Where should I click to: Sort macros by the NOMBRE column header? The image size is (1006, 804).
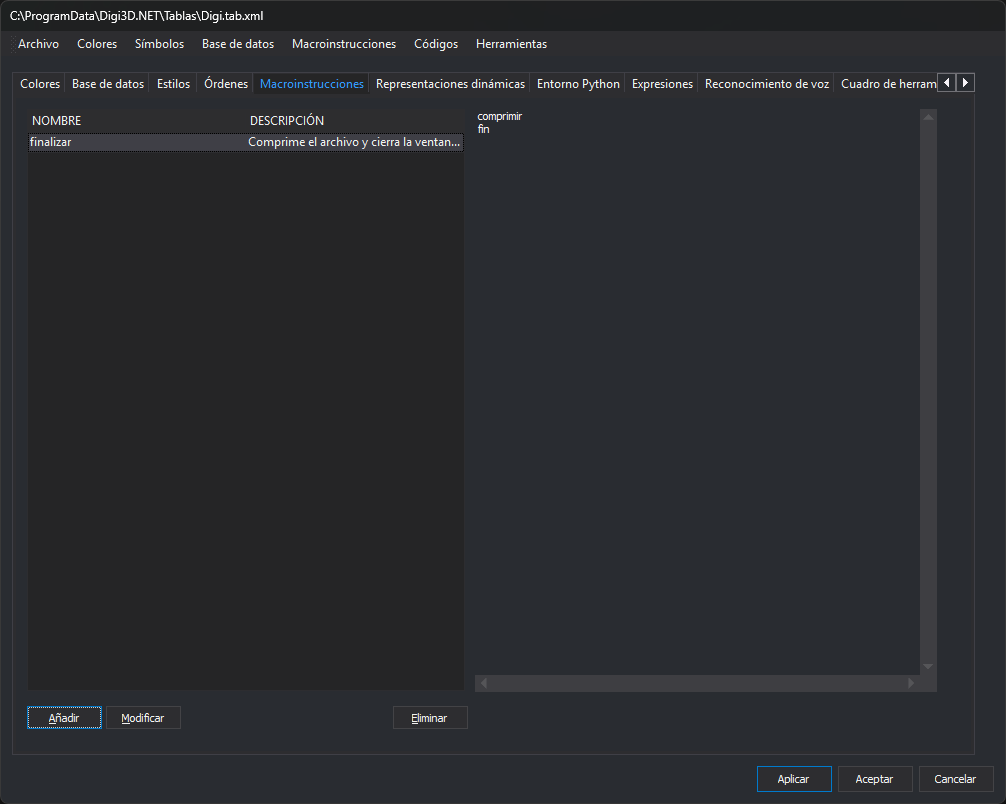click(137, 121)
